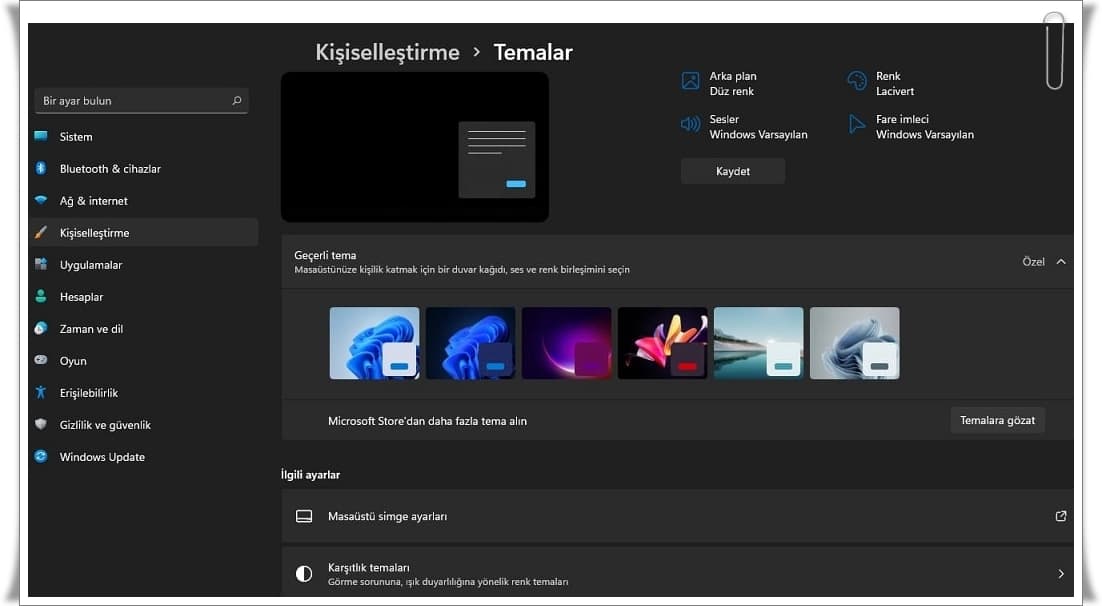Open Karşıtlık temaları via right chevron
1102x606 pixels.
(x=1061, y=574)
